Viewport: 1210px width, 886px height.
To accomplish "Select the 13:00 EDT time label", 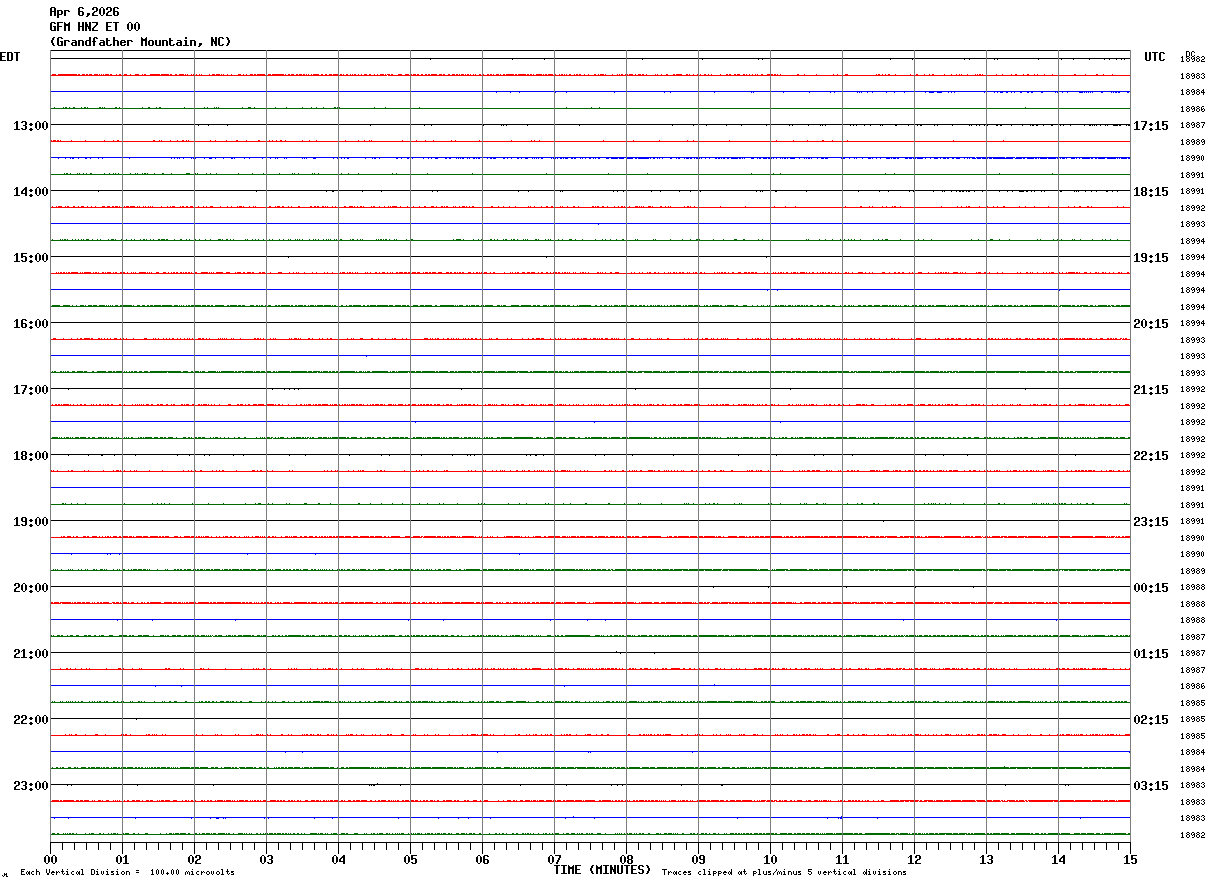I will (x=30, y=126).
